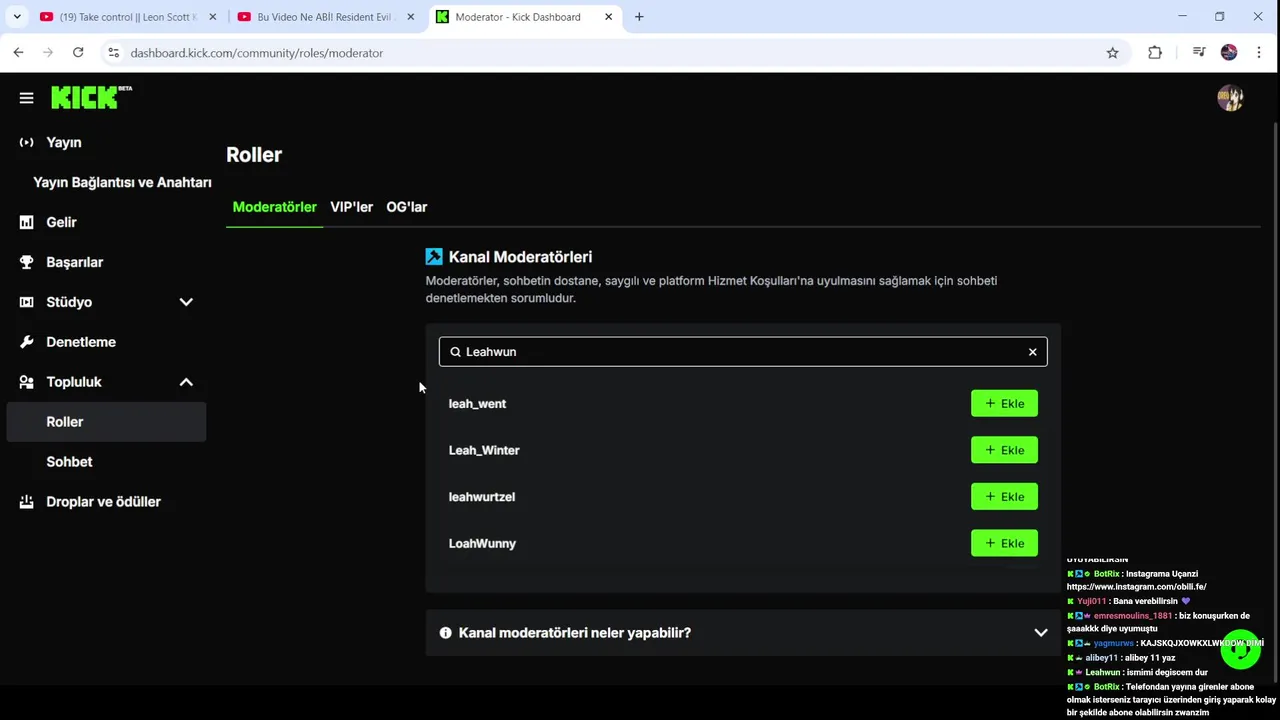This screenshot has width=1280, height=720.
Task: Click the Stüdyo icon
Action: click(27, 302)
